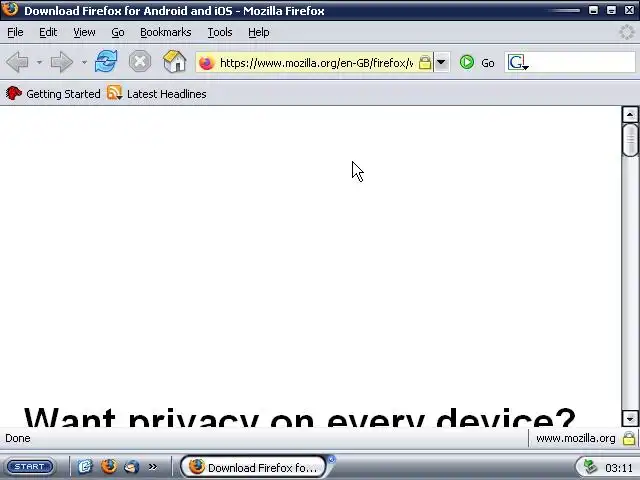The width and height of the screenshot is (640, 480).
Task: Open the Help menu
Action: click(259, 32)
